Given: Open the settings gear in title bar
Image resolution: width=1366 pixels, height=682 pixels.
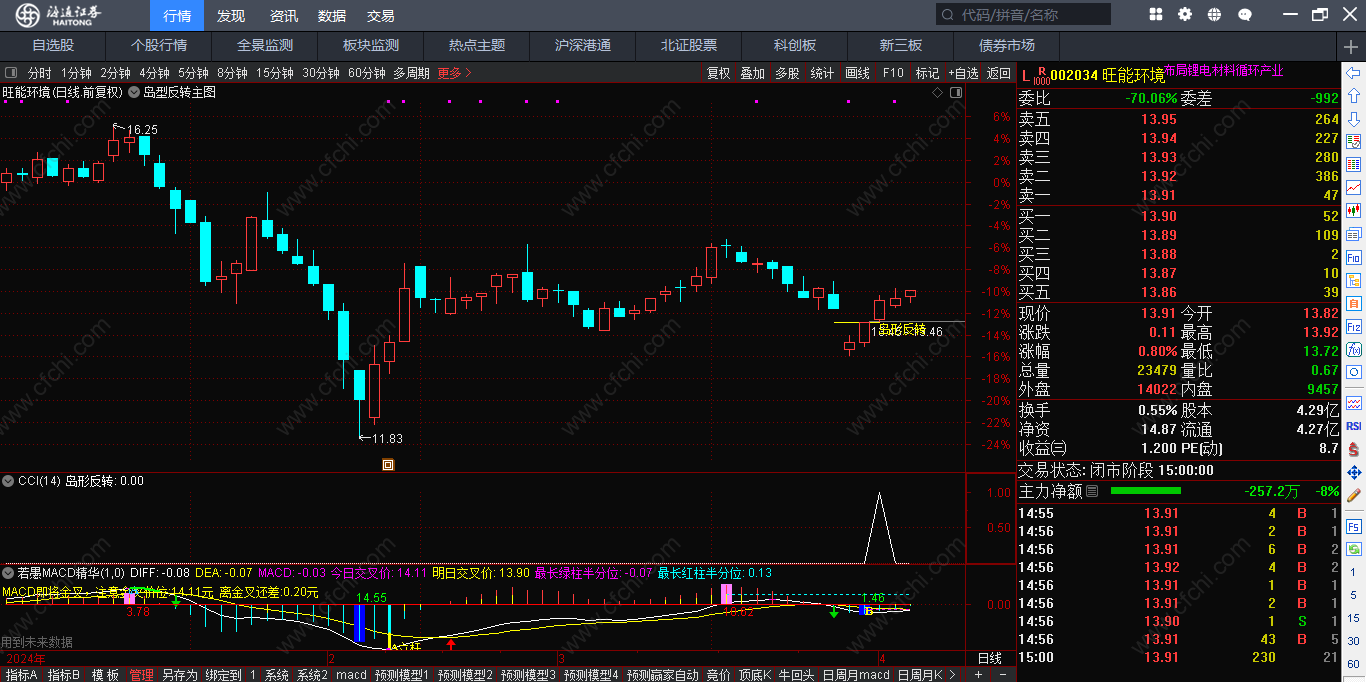Looking at the screenshot, I should click(1185, 15).
